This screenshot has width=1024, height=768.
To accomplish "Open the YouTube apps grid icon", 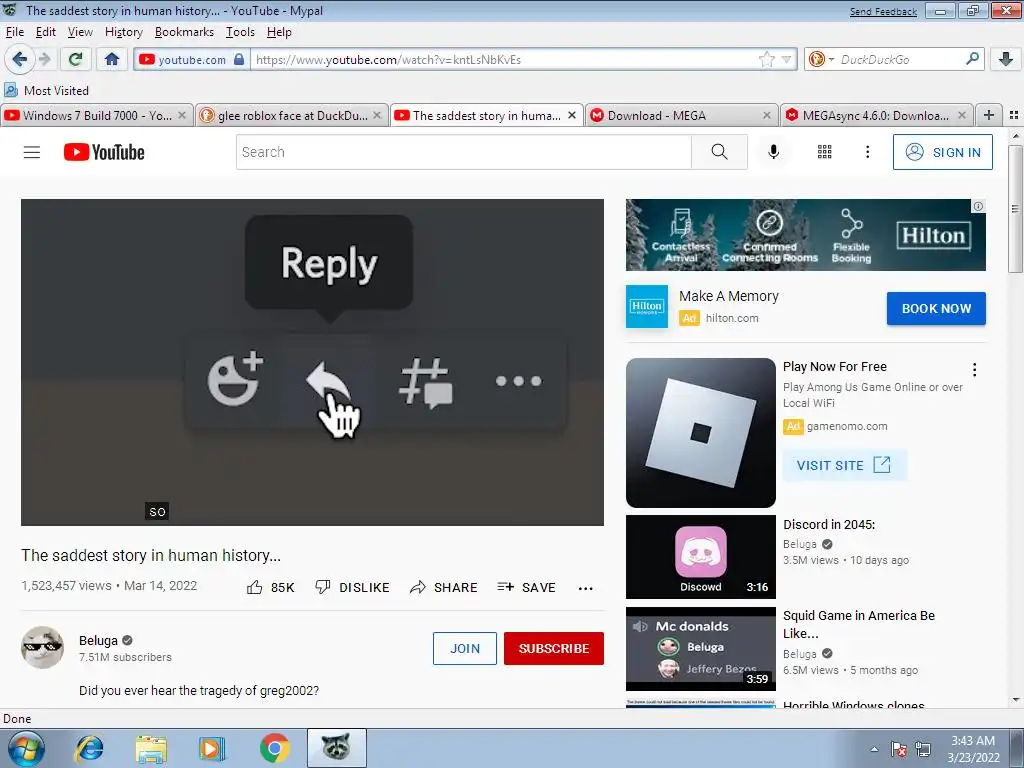I will click(x=825, y=152).
